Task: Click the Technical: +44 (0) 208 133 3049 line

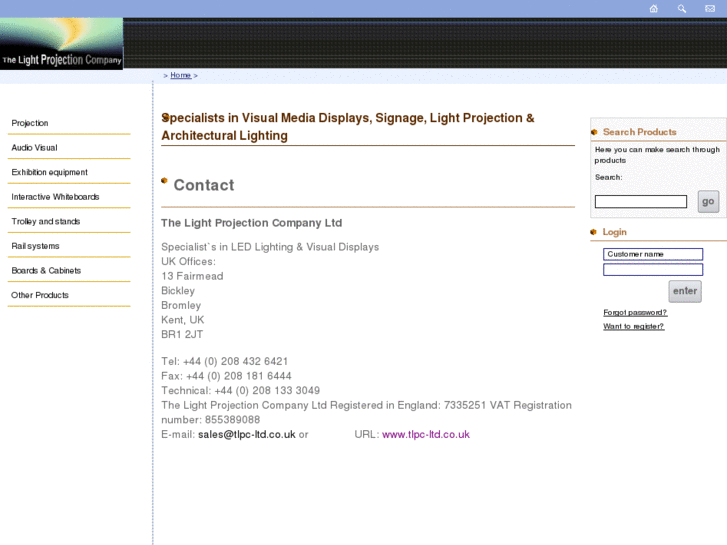Action: tap(241, 391)
